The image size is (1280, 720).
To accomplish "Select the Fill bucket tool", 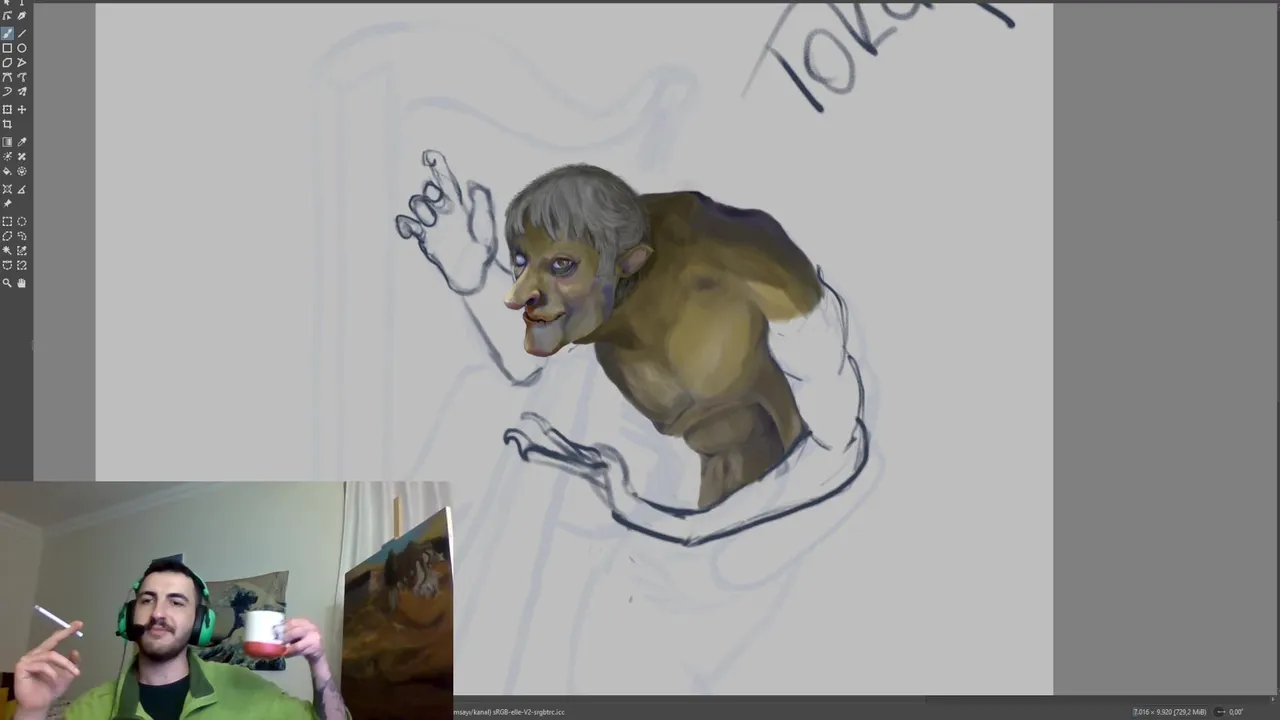I will (7, 171).
